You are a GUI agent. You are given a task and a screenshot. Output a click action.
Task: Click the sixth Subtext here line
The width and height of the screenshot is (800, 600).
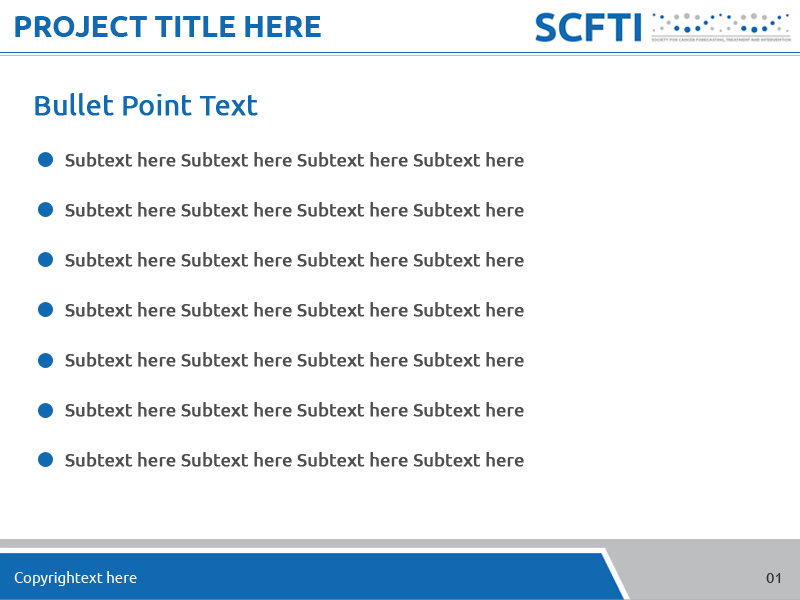pos(294,410)
